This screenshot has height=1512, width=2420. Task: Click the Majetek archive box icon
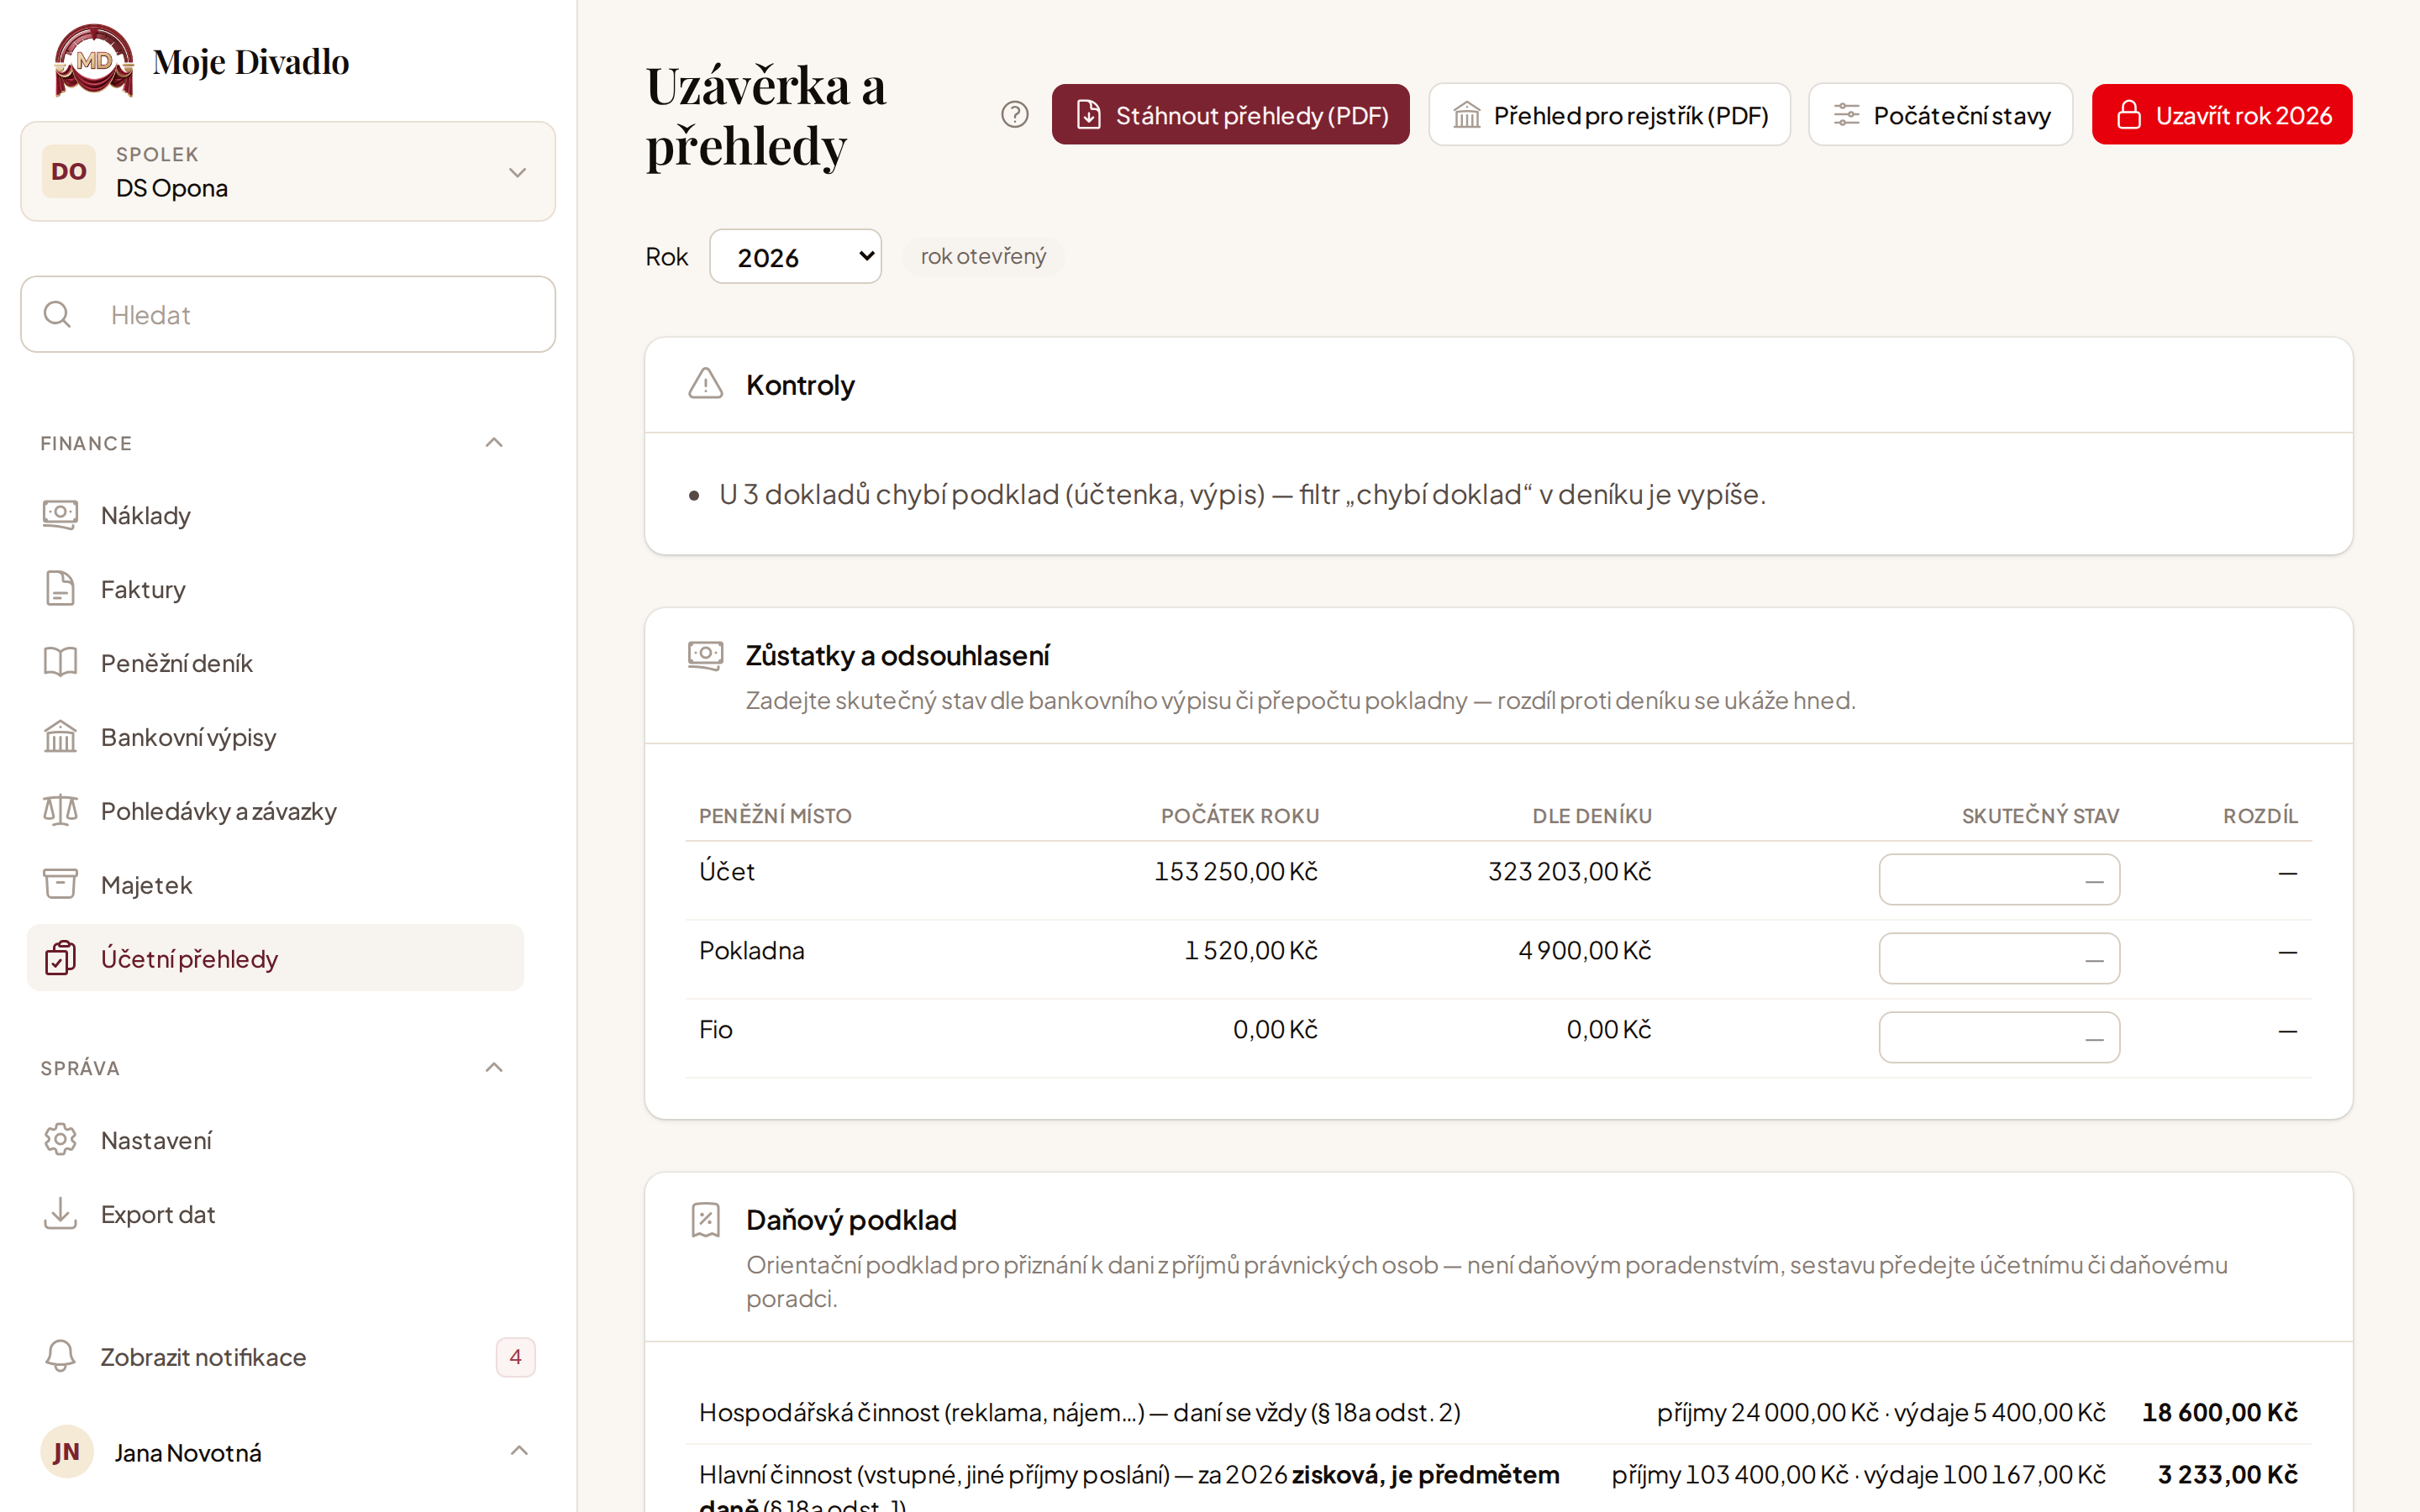coord(60,884)
